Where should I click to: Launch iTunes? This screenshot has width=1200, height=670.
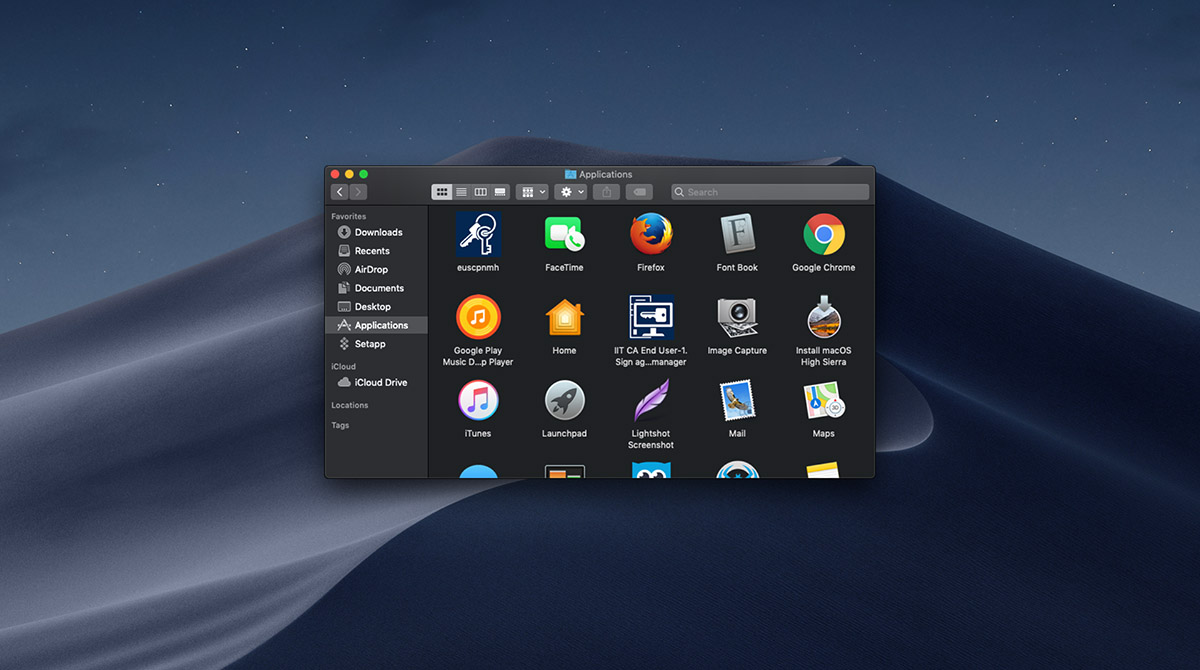tap(478, 405)
